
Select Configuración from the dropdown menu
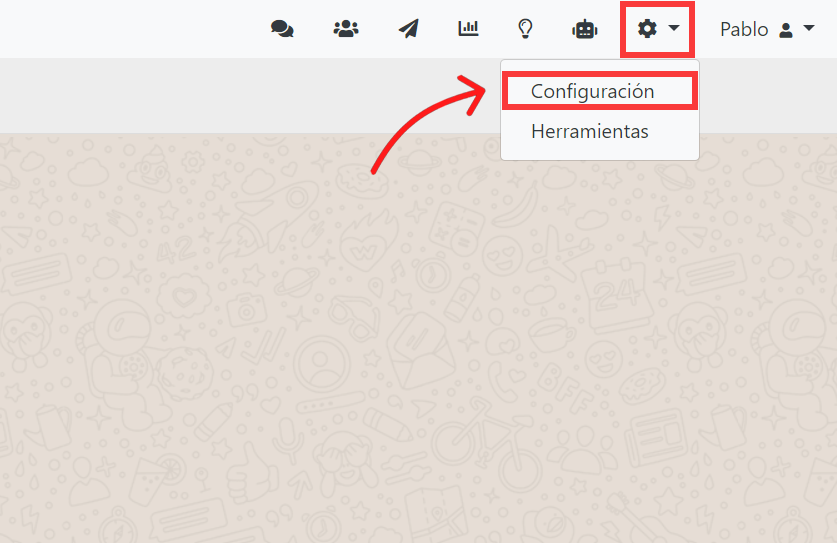(x=593, y=91)
